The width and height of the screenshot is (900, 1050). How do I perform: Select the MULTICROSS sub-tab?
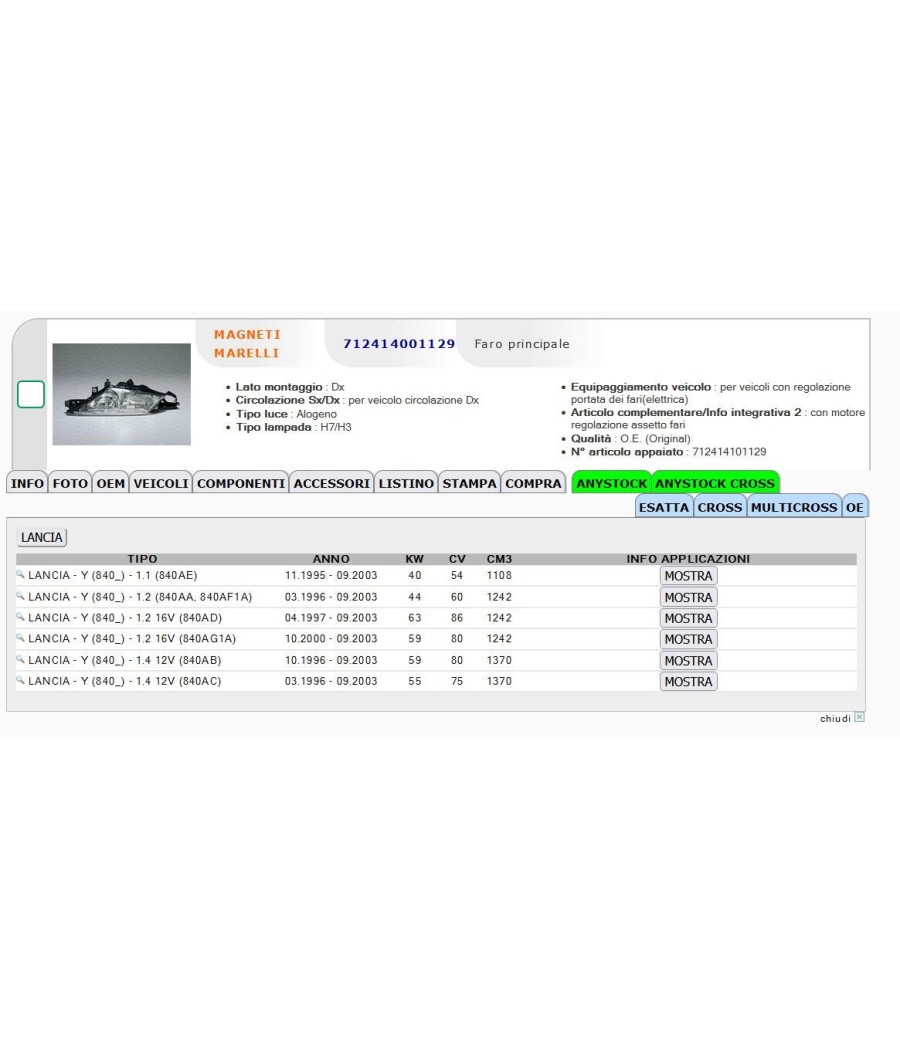[794, 507]
